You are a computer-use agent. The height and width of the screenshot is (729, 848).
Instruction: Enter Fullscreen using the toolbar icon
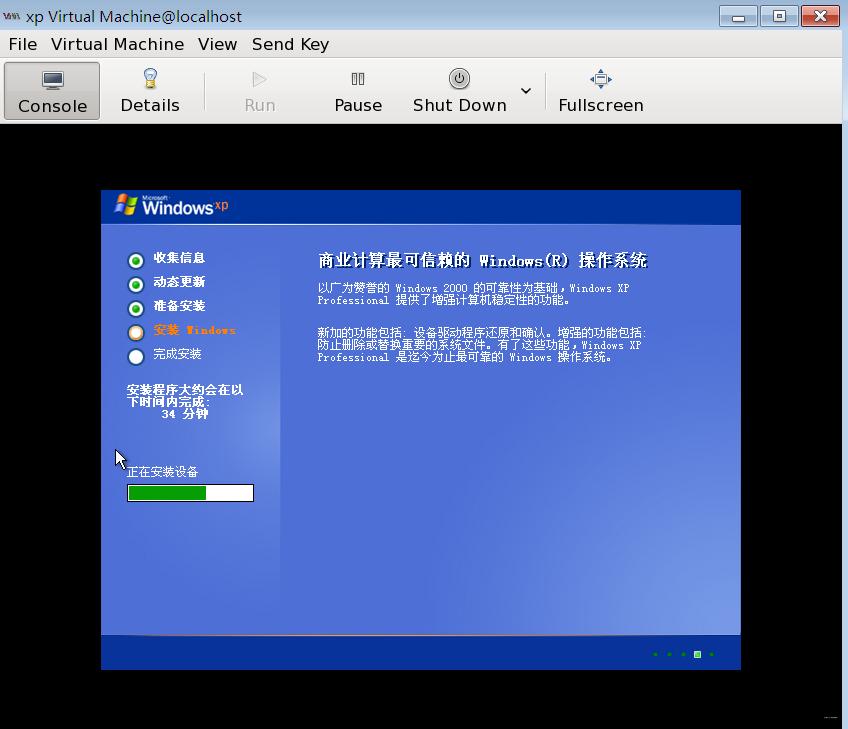(x=600, y=78)
